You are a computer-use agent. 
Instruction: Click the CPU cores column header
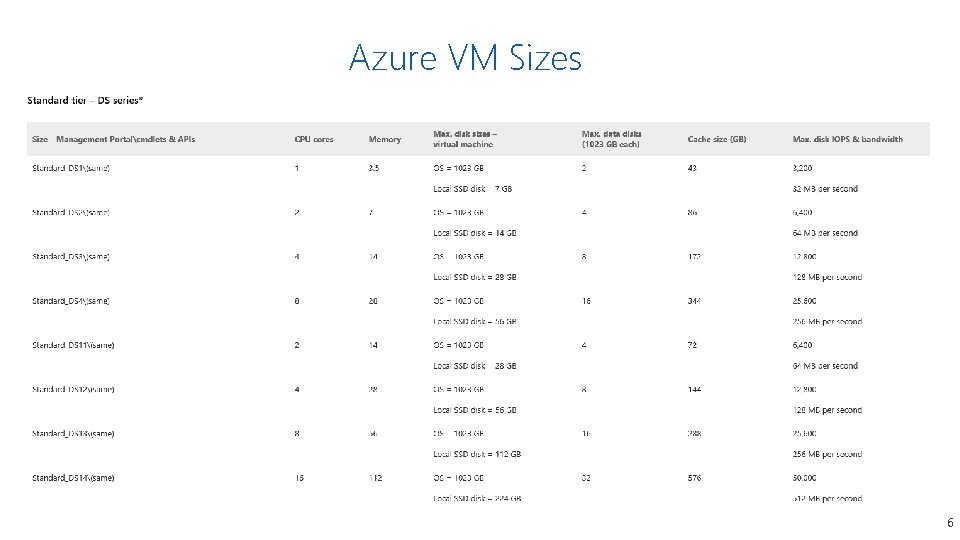point(314,139)
